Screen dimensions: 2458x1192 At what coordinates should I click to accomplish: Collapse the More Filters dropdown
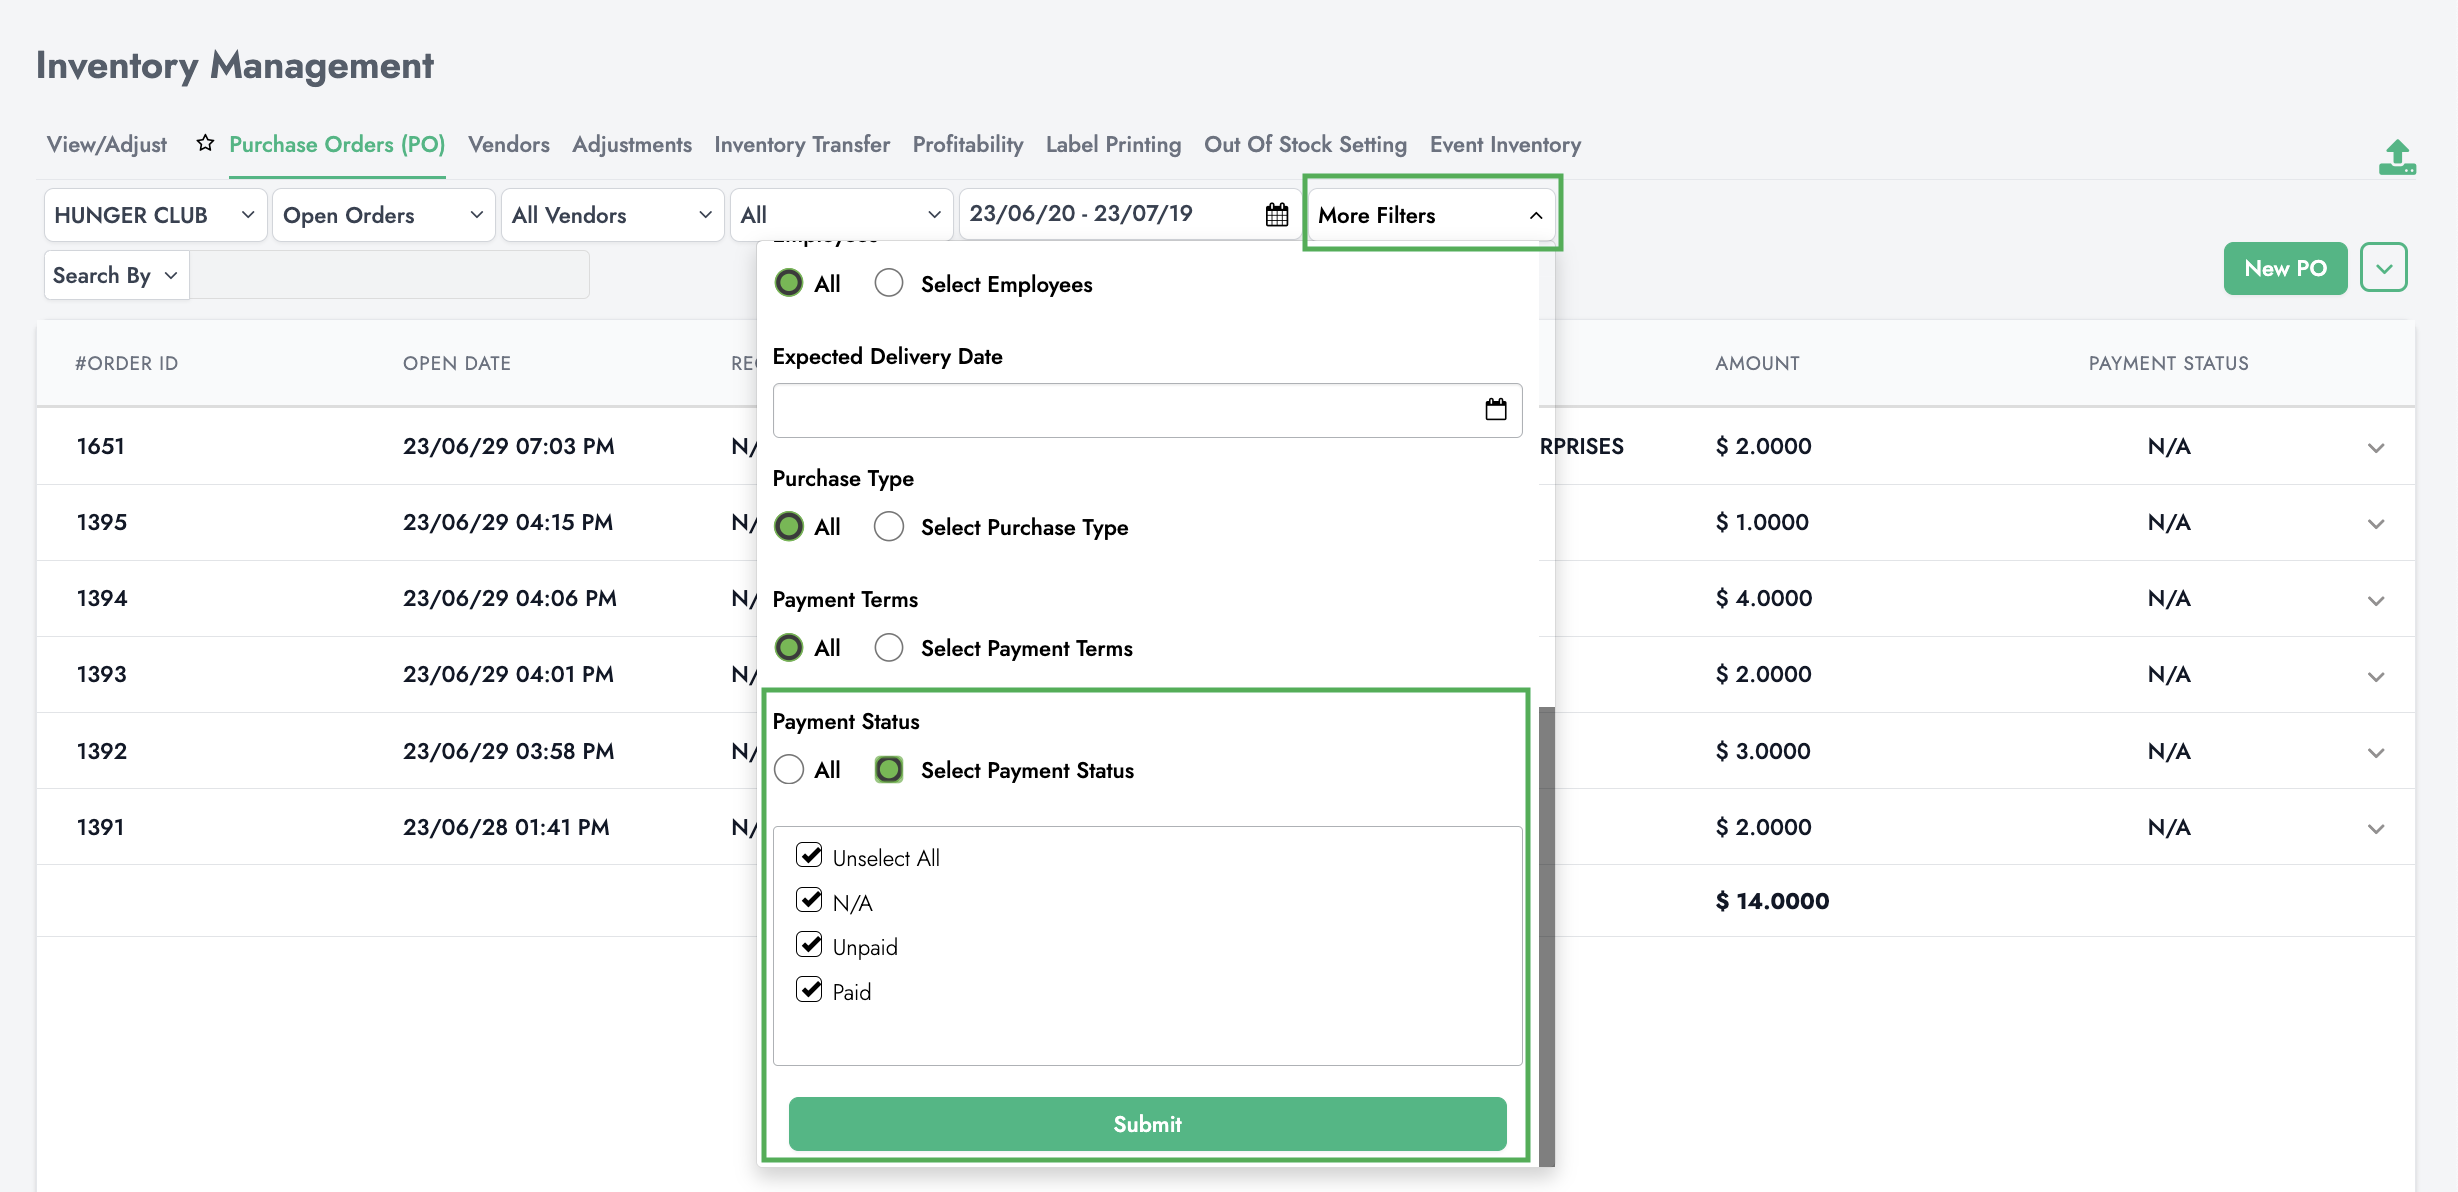tap(1431, 215)
